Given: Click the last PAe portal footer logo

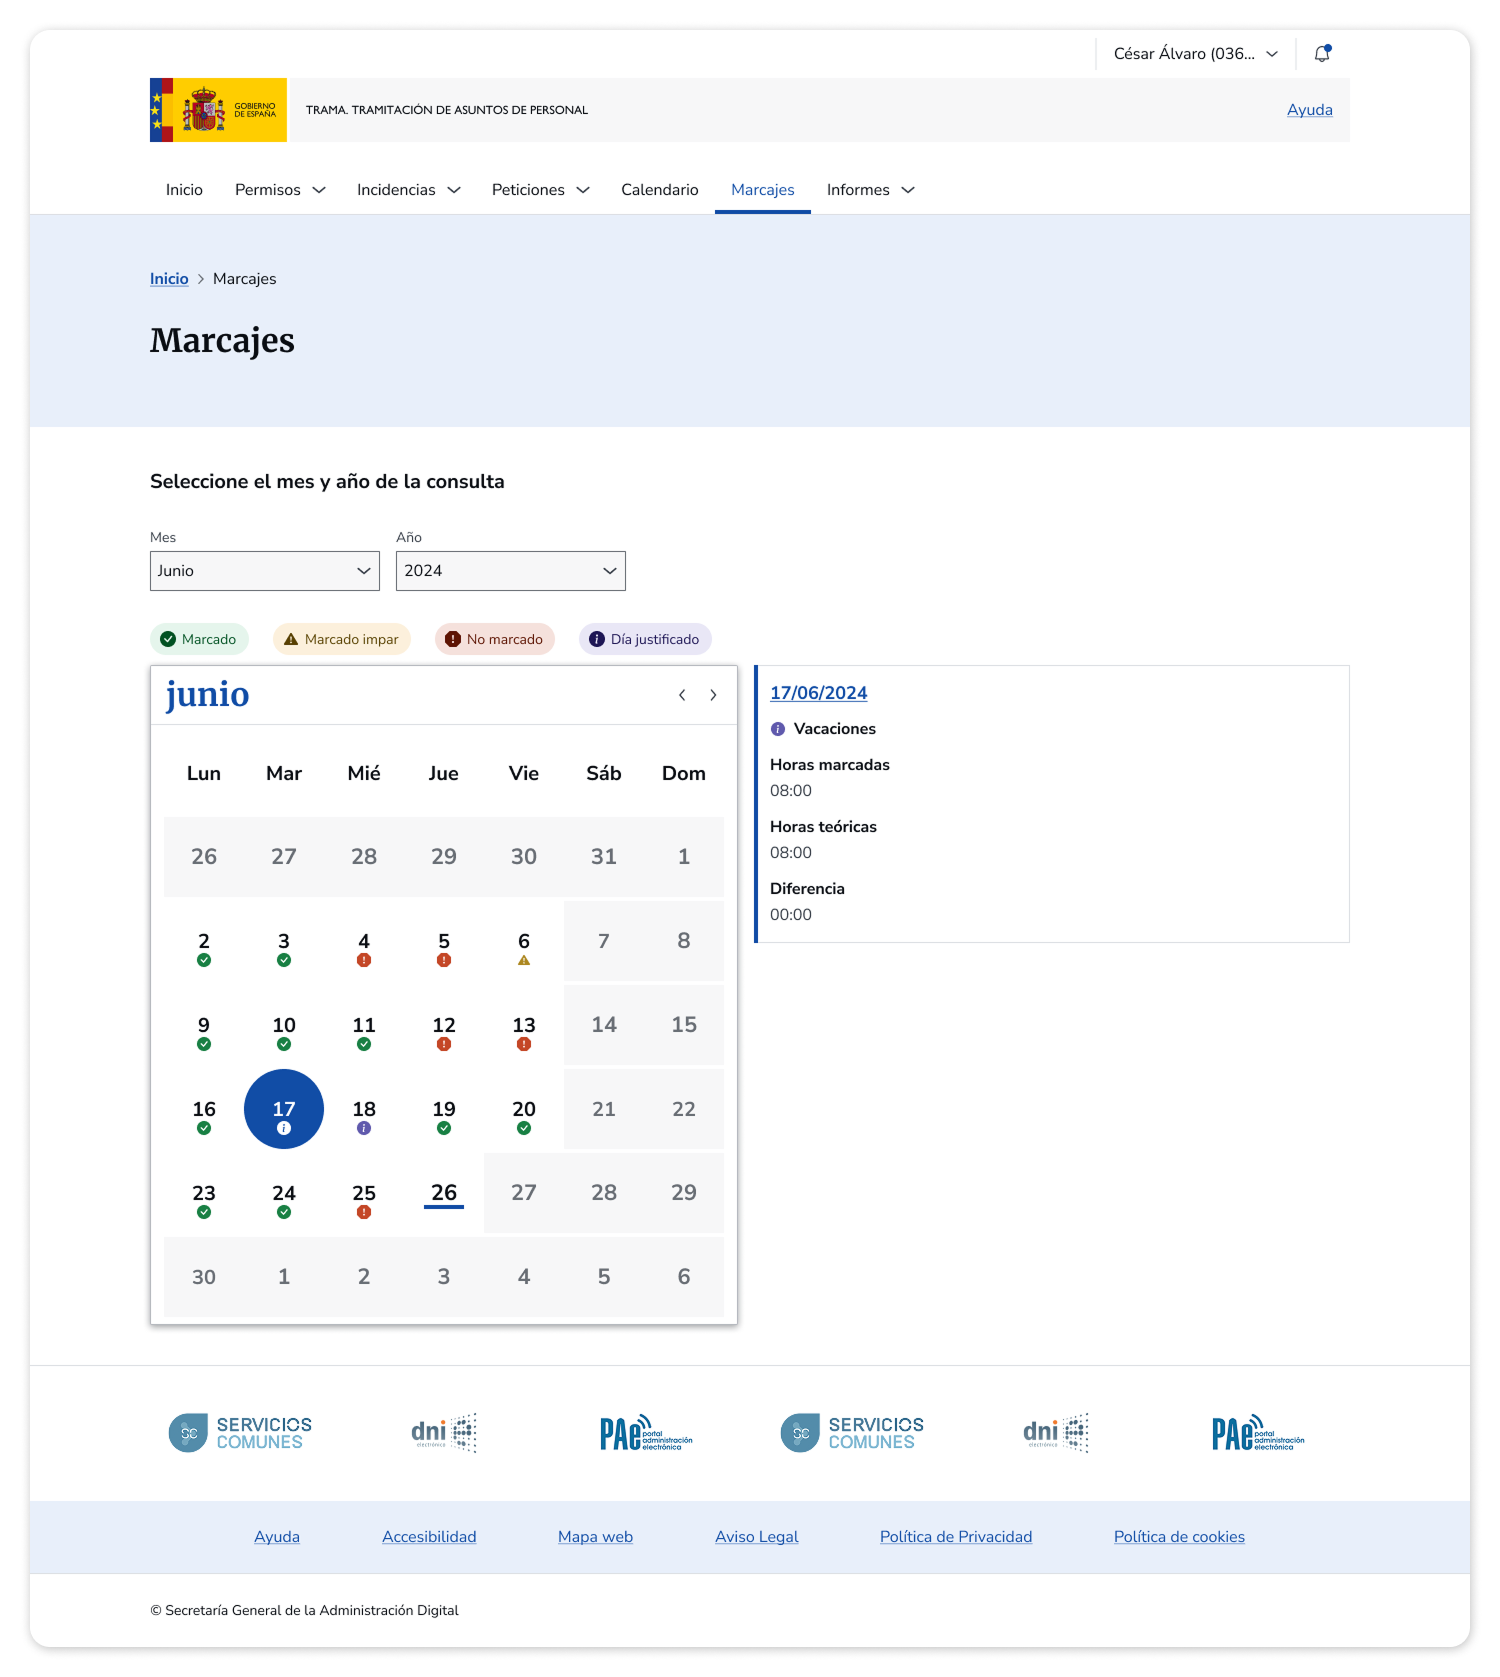Looking at the screenshot, I should pyautogui.click(x=1257, y=1433).
